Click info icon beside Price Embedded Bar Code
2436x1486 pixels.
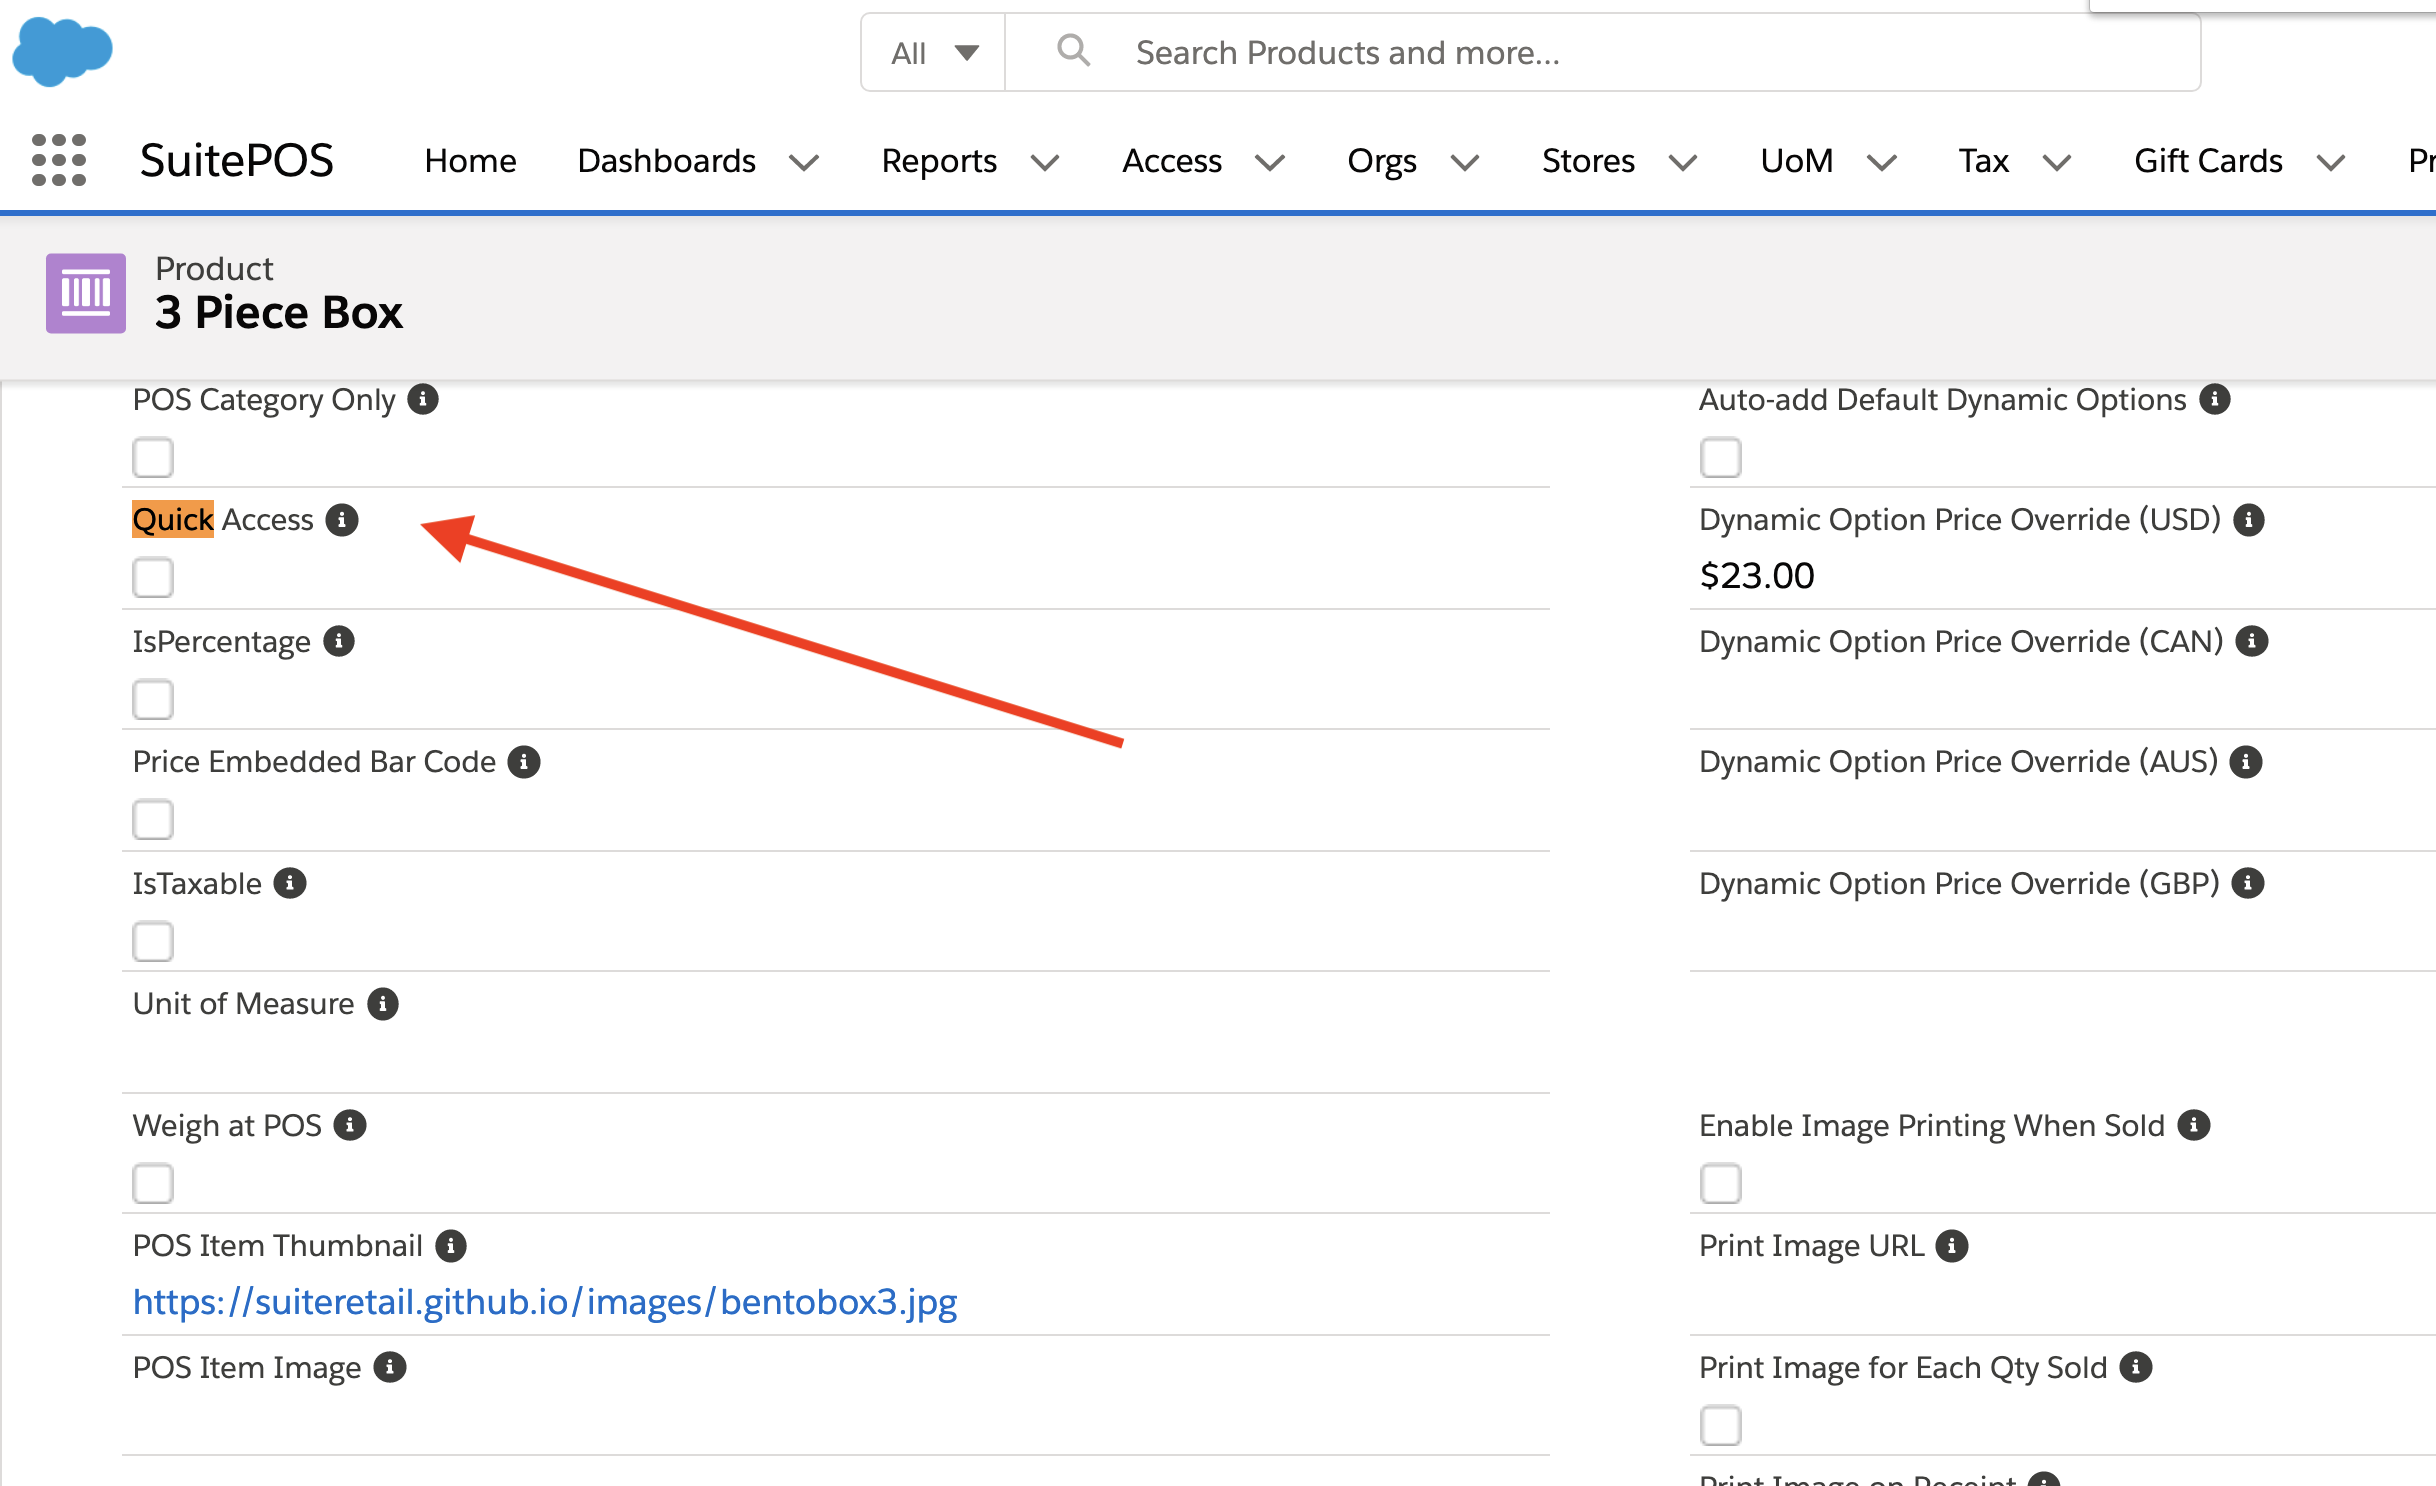[x=524, y=762]
